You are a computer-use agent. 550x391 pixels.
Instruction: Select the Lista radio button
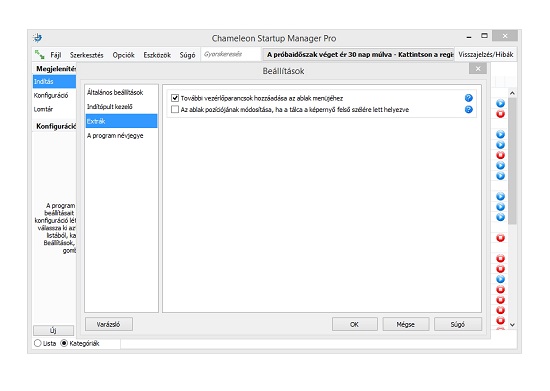[38, 343]
